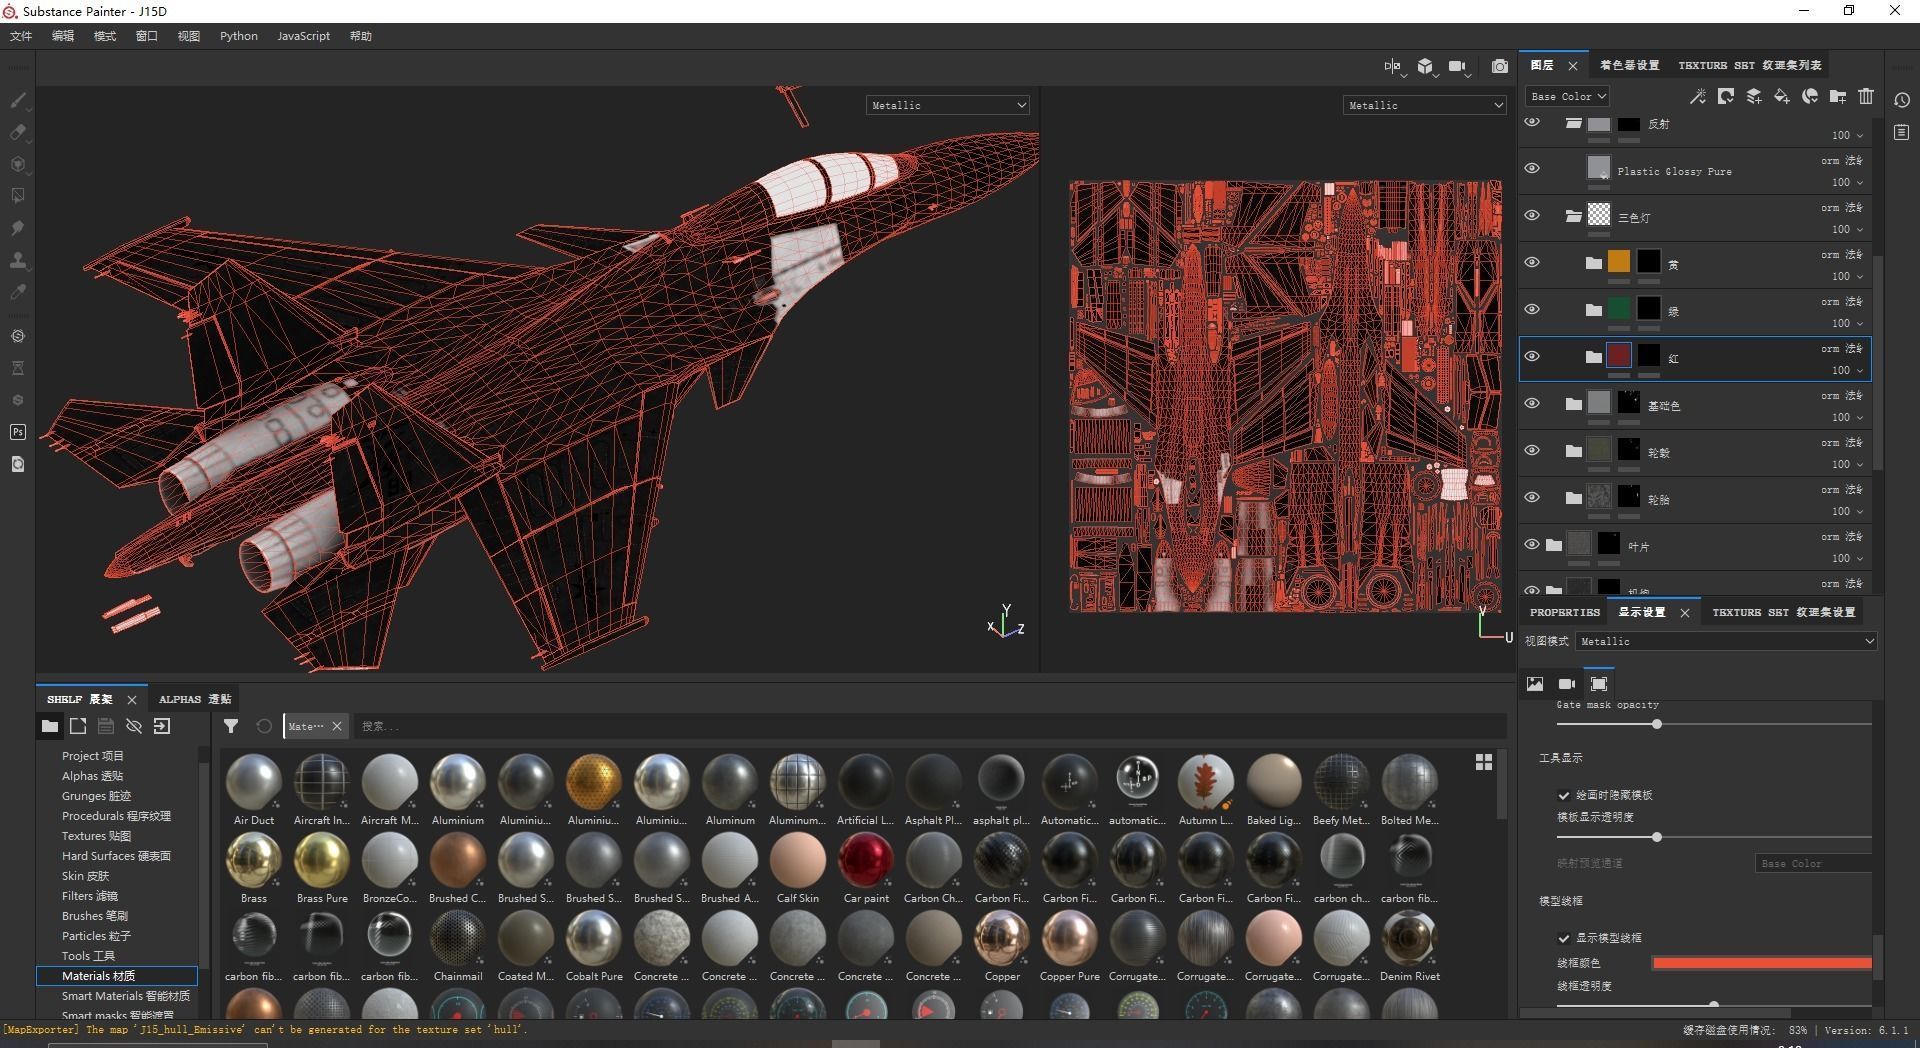Open the 视图模式 Metallic dropdown

click(1726, 641)
